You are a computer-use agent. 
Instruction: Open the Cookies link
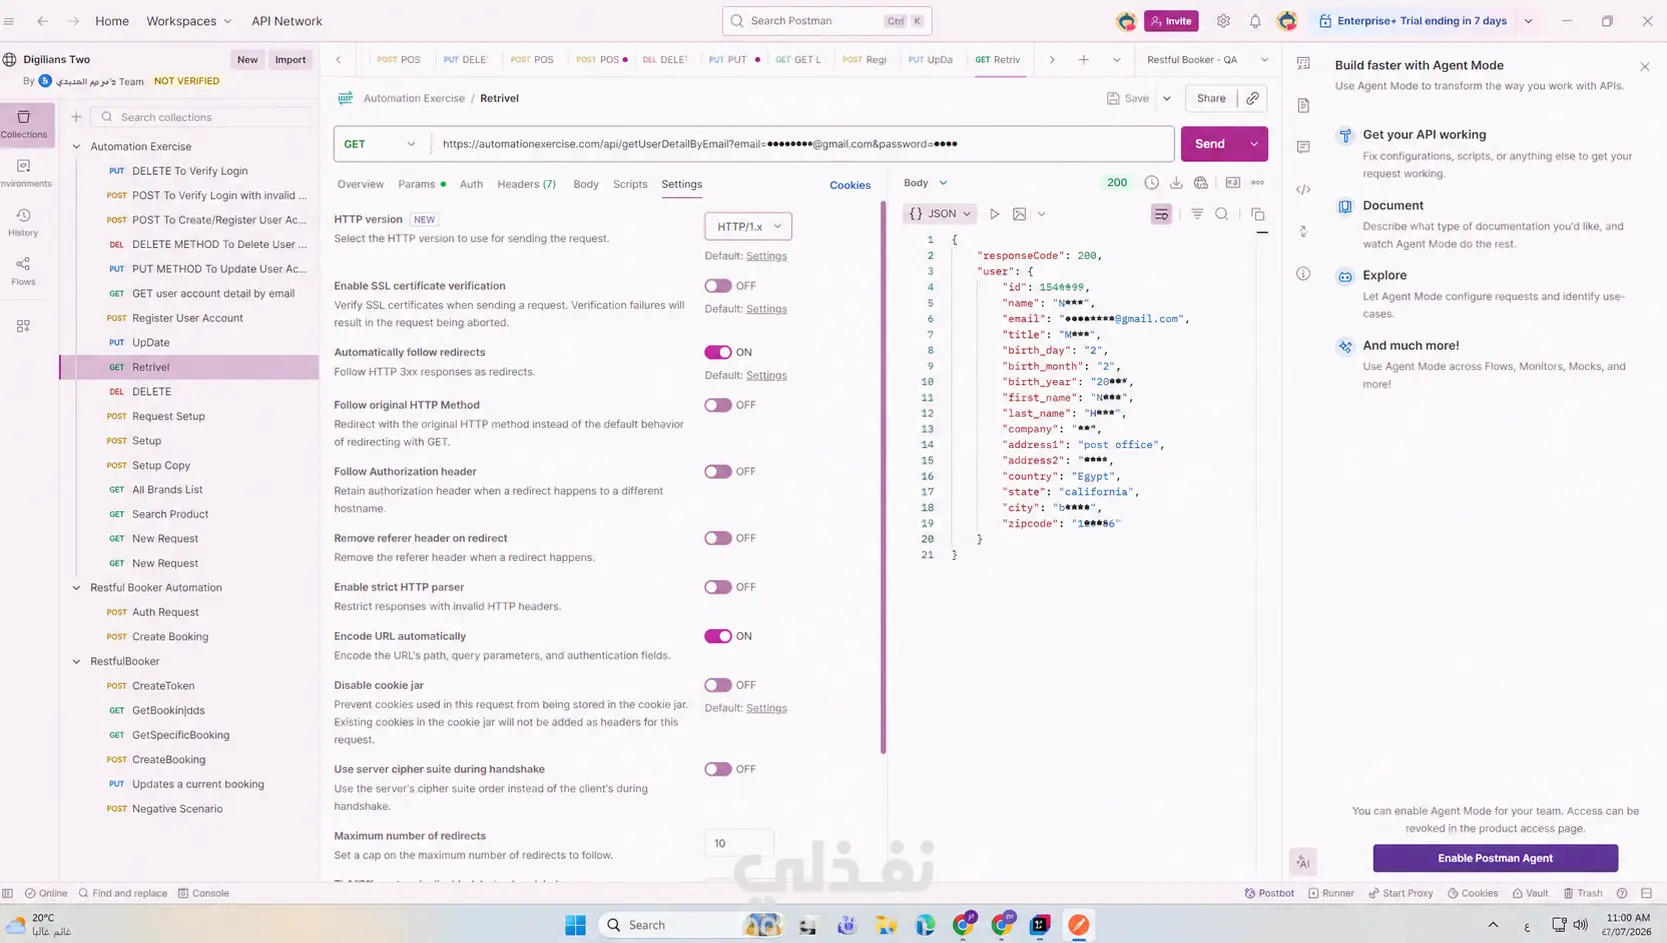[850, 185]
